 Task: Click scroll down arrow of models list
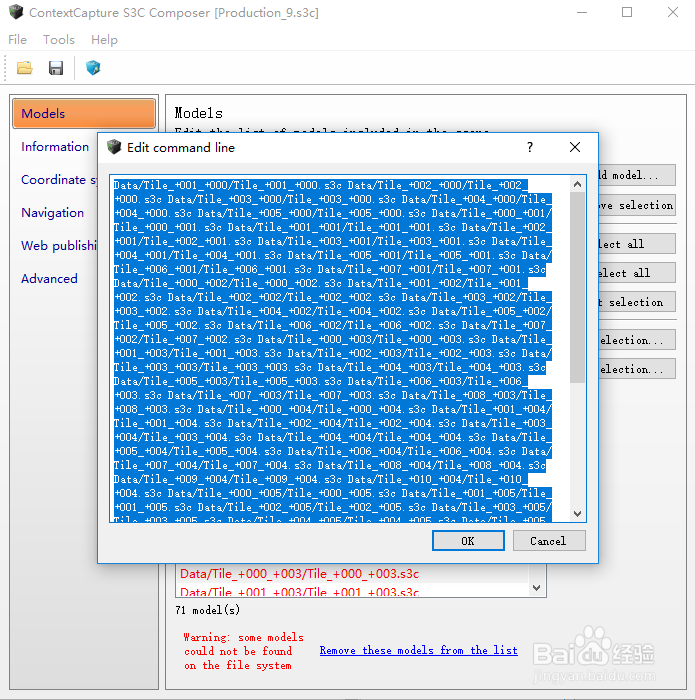pos(537,588)
